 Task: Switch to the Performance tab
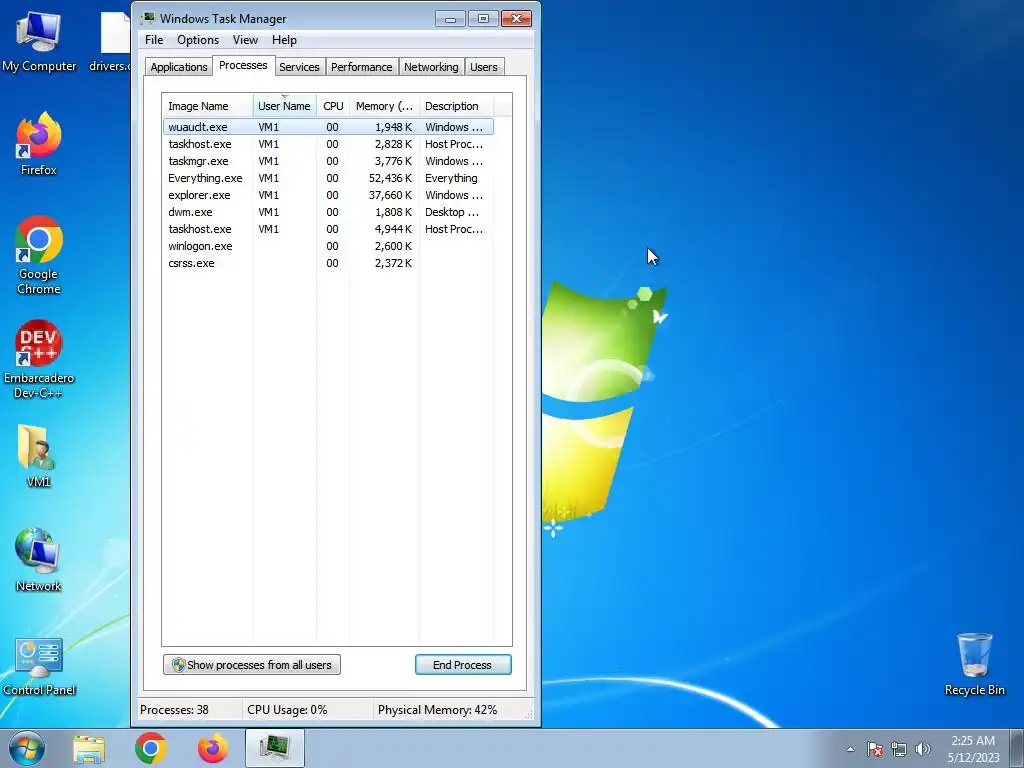pyautogui.click(x=361, y=67)
